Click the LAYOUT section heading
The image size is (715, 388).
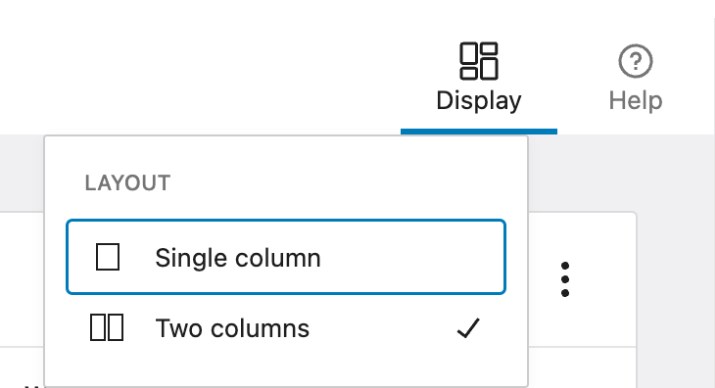click(x=128, y=183)
